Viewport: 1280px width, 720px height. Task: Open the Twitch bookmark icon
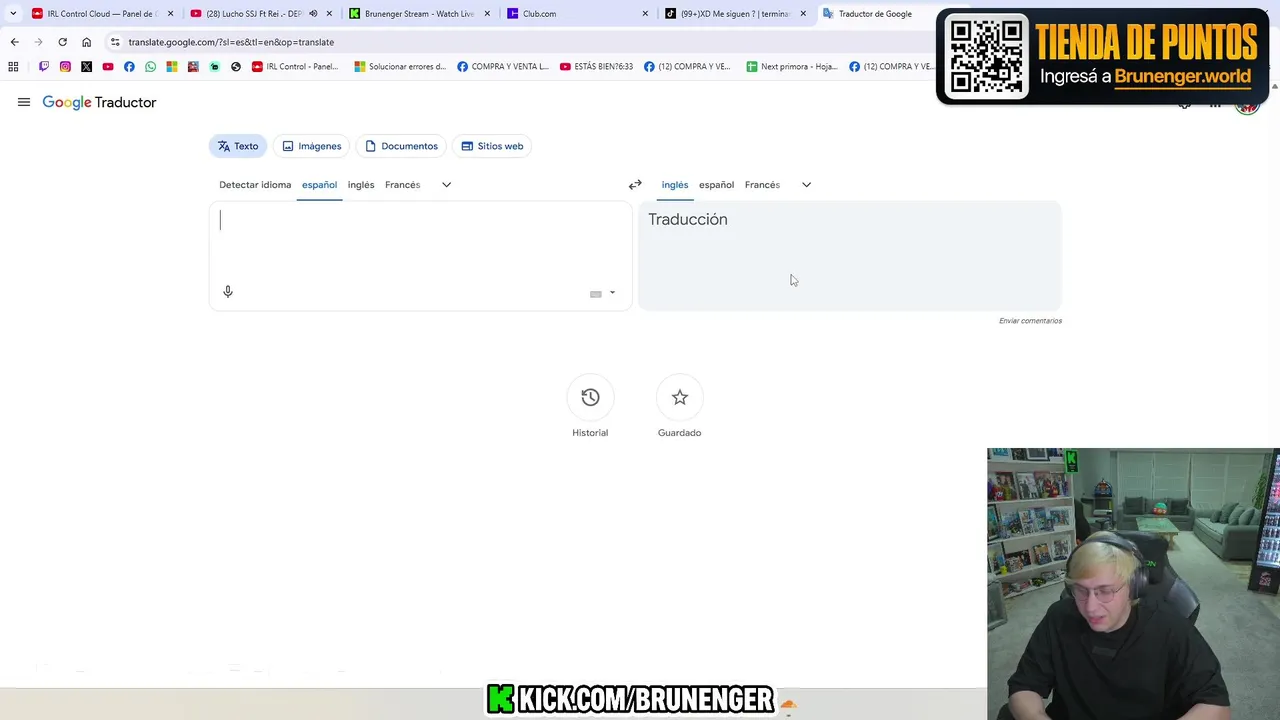pos(44,67)
